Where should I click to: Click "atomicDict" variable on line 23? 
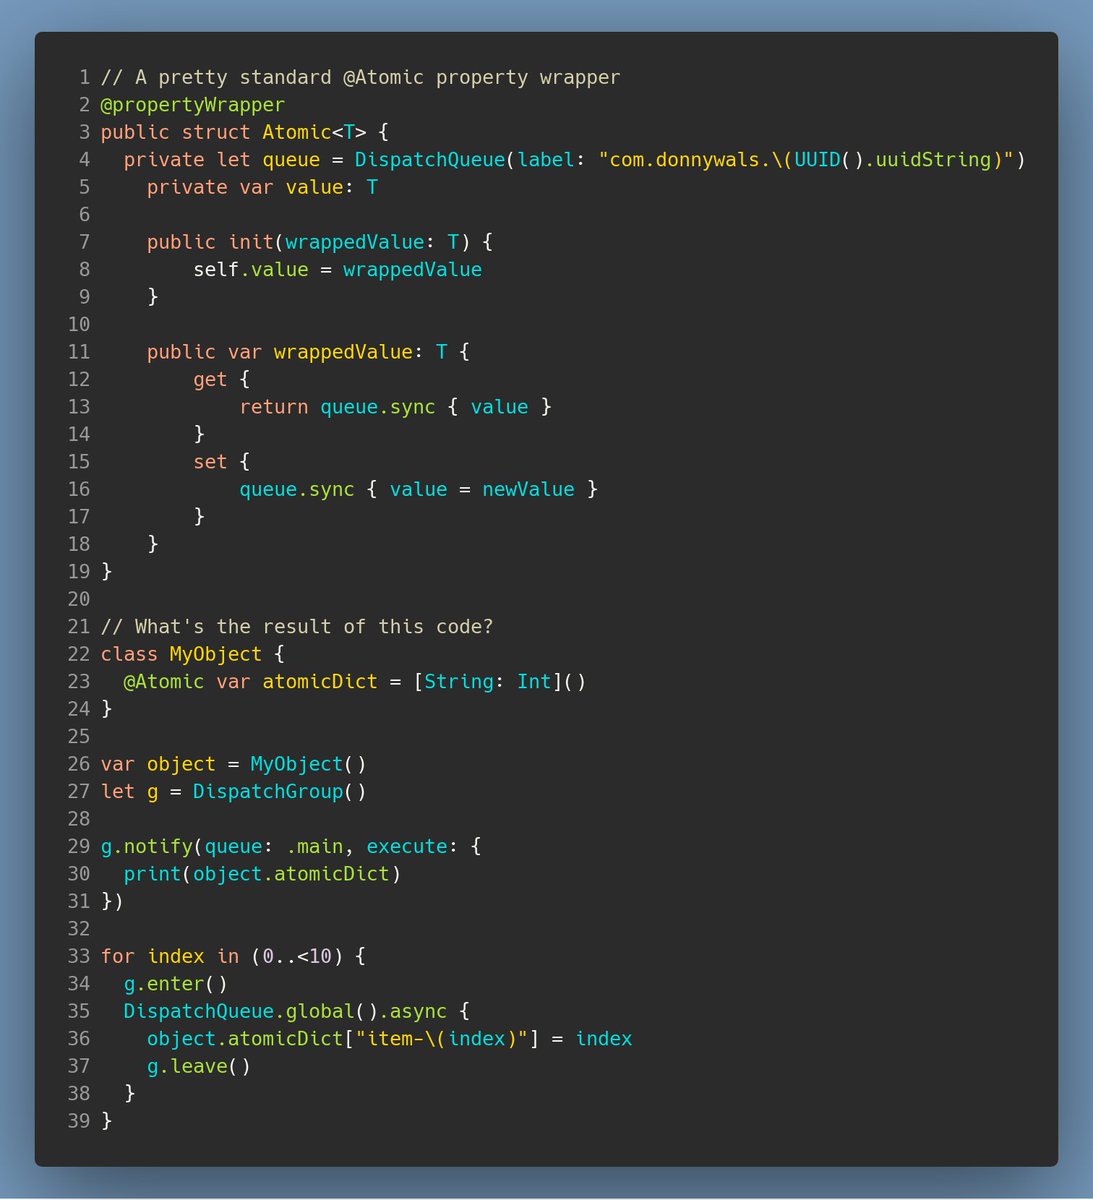click(320, 682)
